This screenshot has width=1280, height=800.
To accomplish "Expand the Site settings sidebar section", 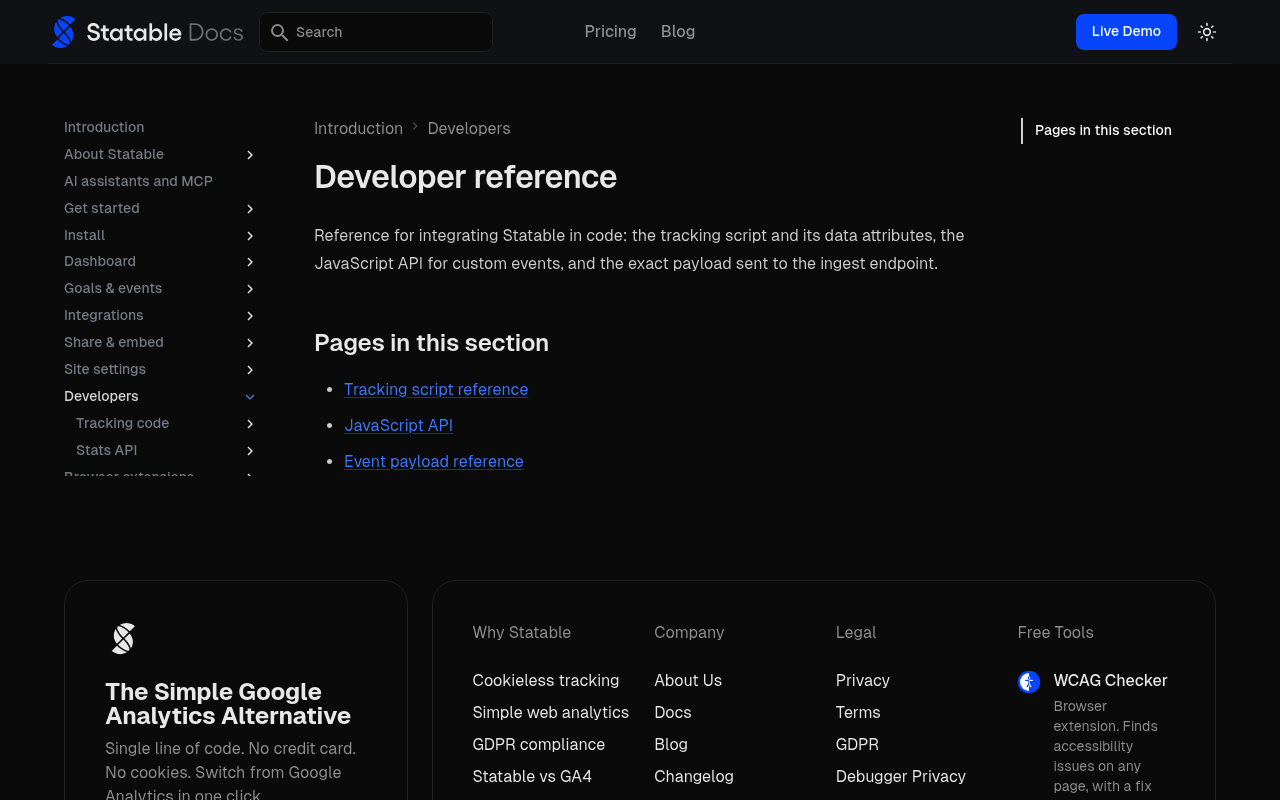I will 250,370.
